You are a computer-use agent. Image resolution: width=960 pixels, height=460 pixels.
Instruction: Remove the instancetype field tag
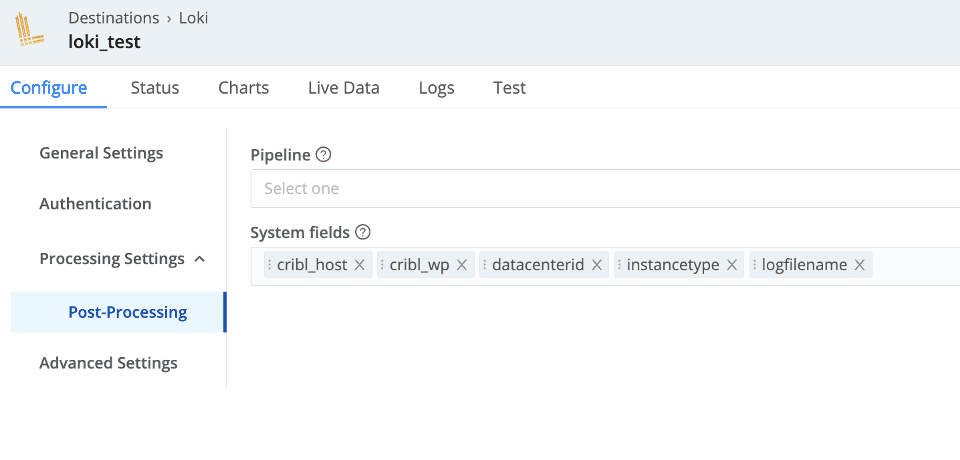pos(732,265)
